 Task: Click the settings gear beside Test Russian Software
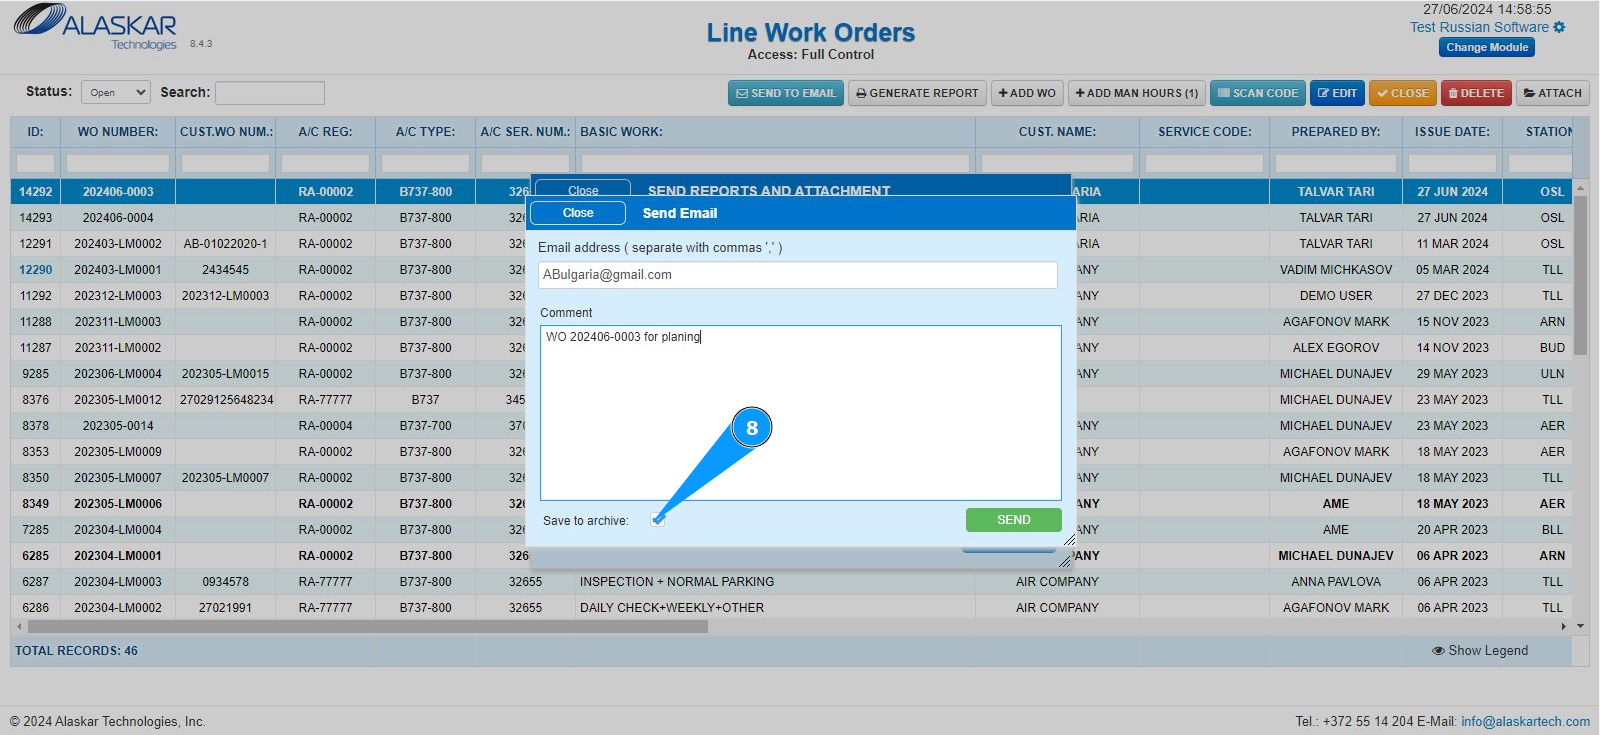click(x=1559, y=27)
